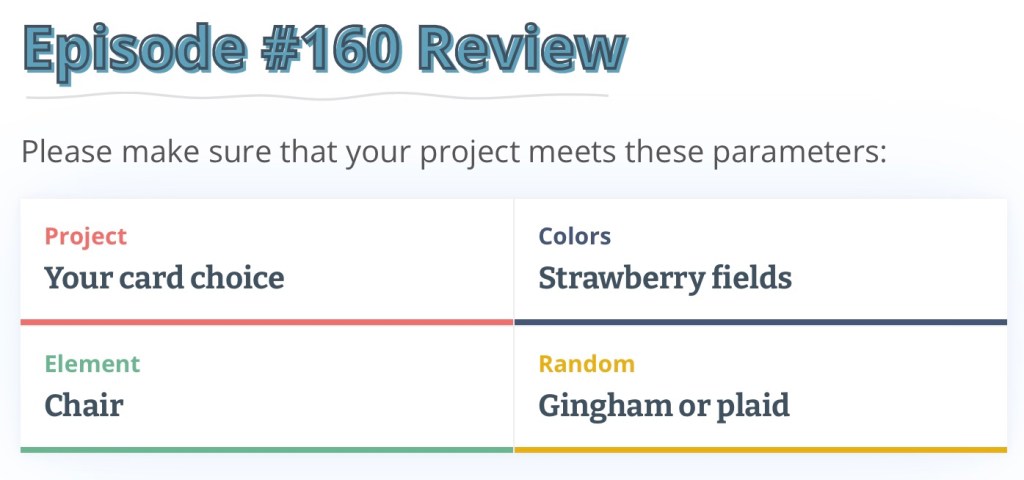Click the red 'Project' label
This screenshot has height=480, width=1024.
tap(86, 236)
